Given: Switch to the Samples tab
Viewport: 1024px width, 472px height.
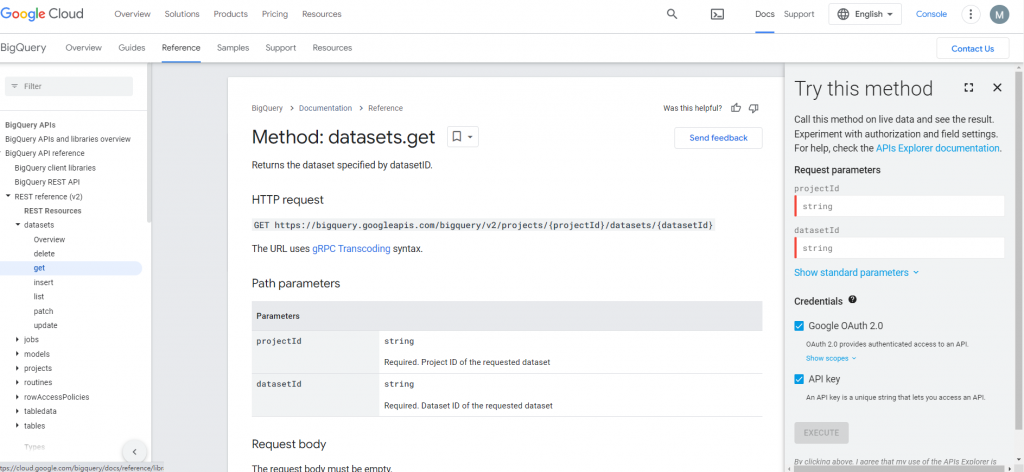Looking at the screenshot, I should click(233, 48).
